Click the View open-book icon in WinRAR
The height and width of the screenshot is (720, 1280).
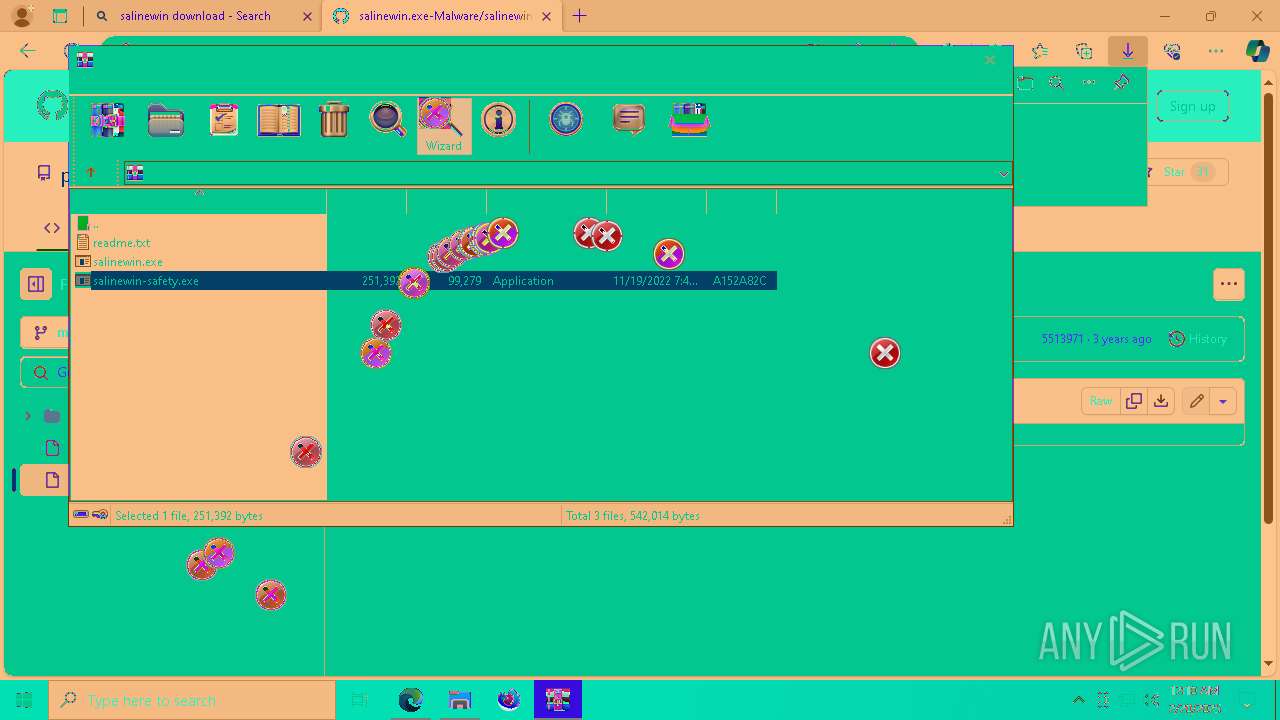coord(279,120)
